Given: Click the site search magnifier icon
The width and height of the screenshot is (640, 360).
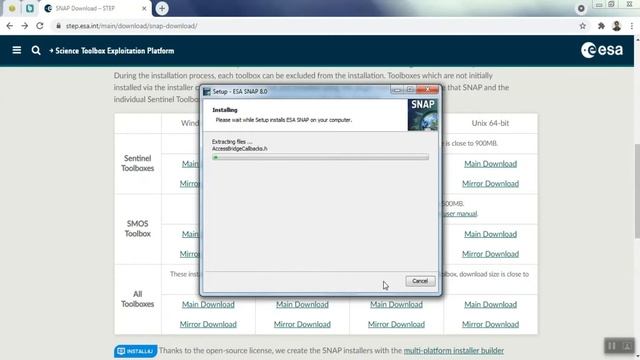Looking at the screenshot, I should (x=36, y=50).
